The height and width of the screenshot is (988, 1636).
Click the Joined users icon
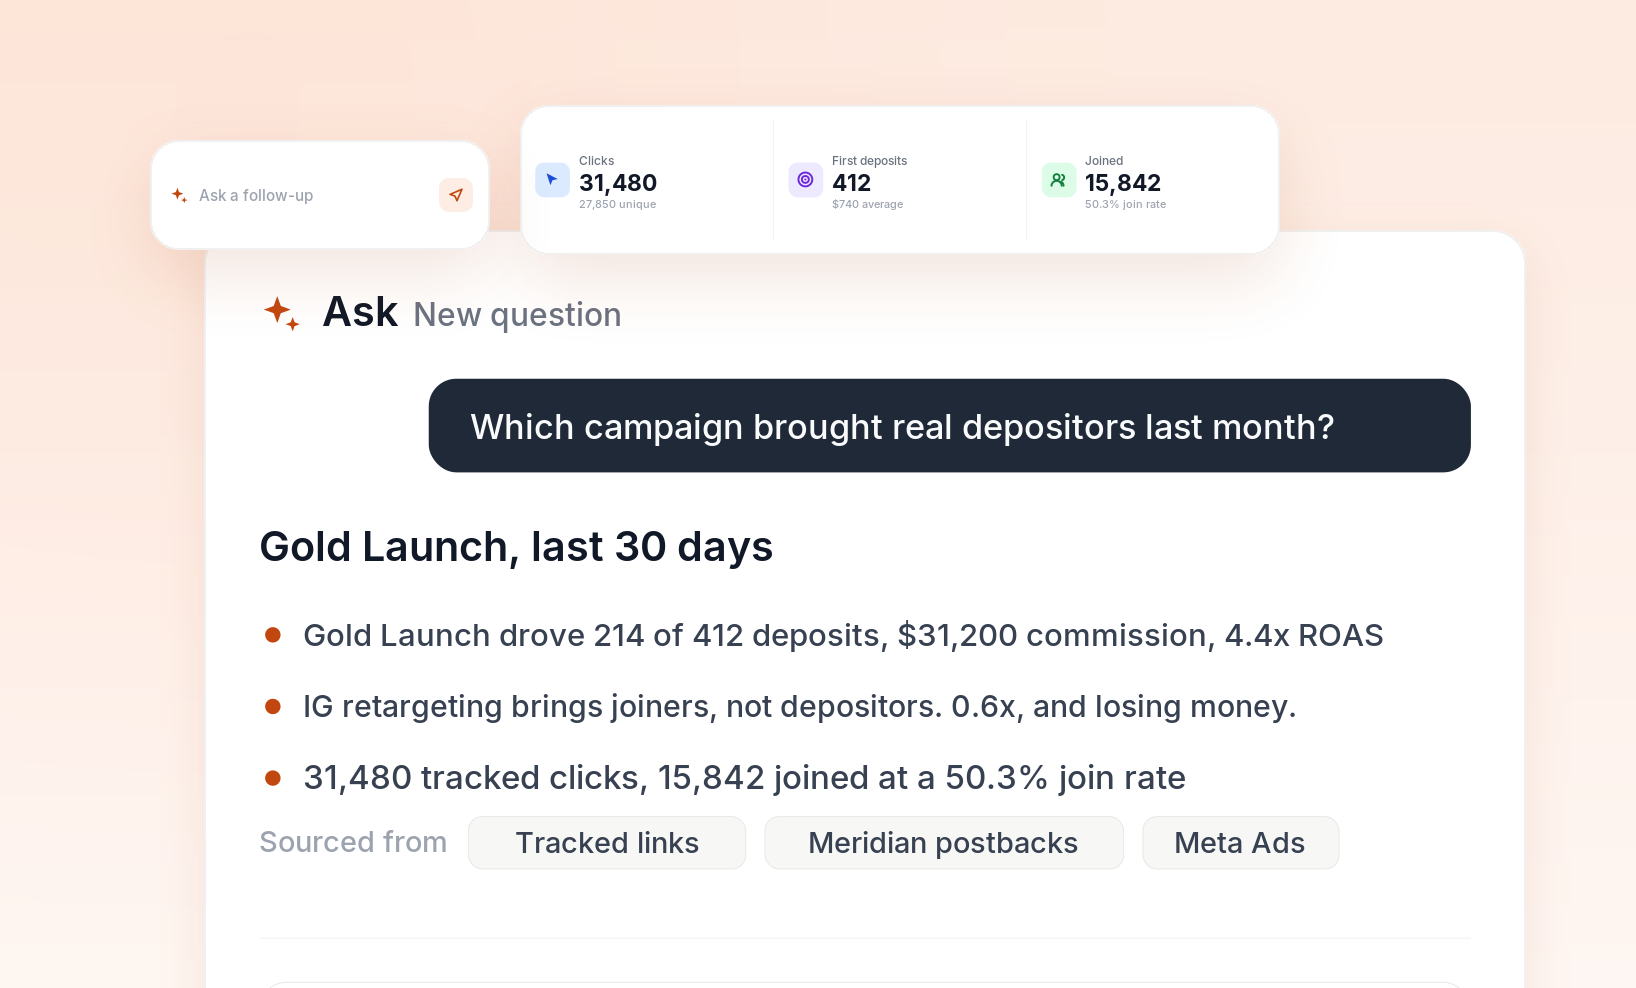tap(1058, 180)
